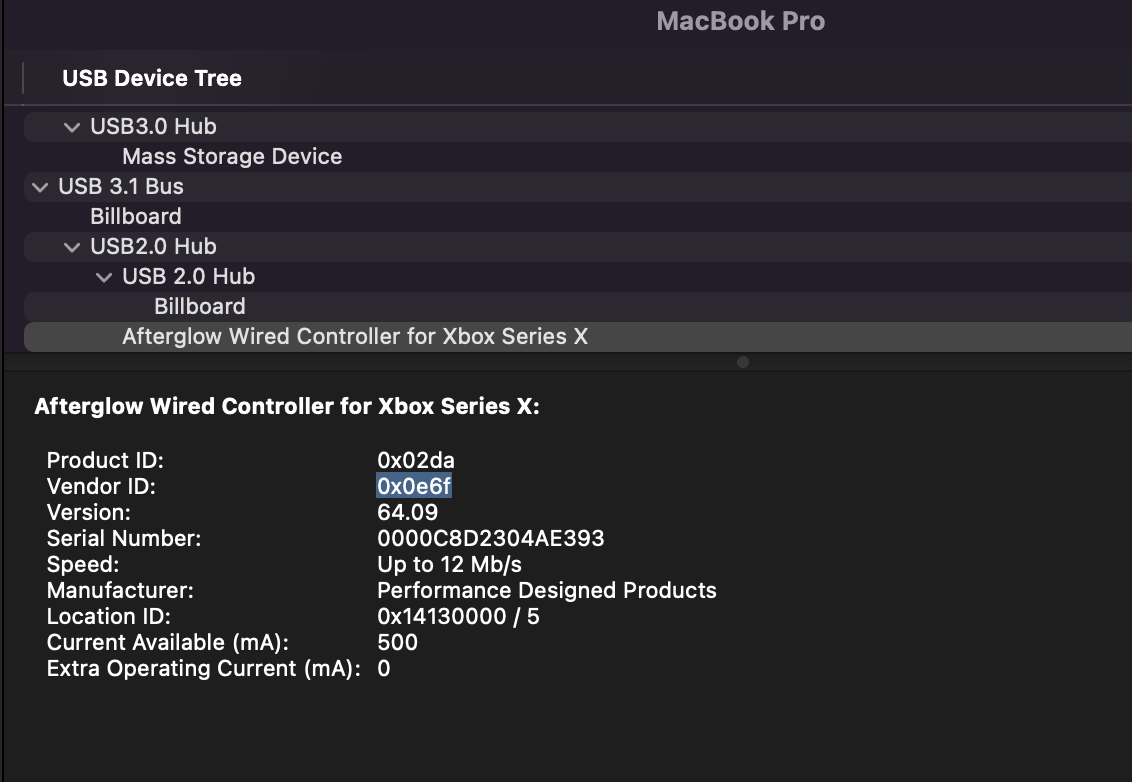
Task: Collapse the USB 3.1 Bus entry
Action: click(38, 186)
